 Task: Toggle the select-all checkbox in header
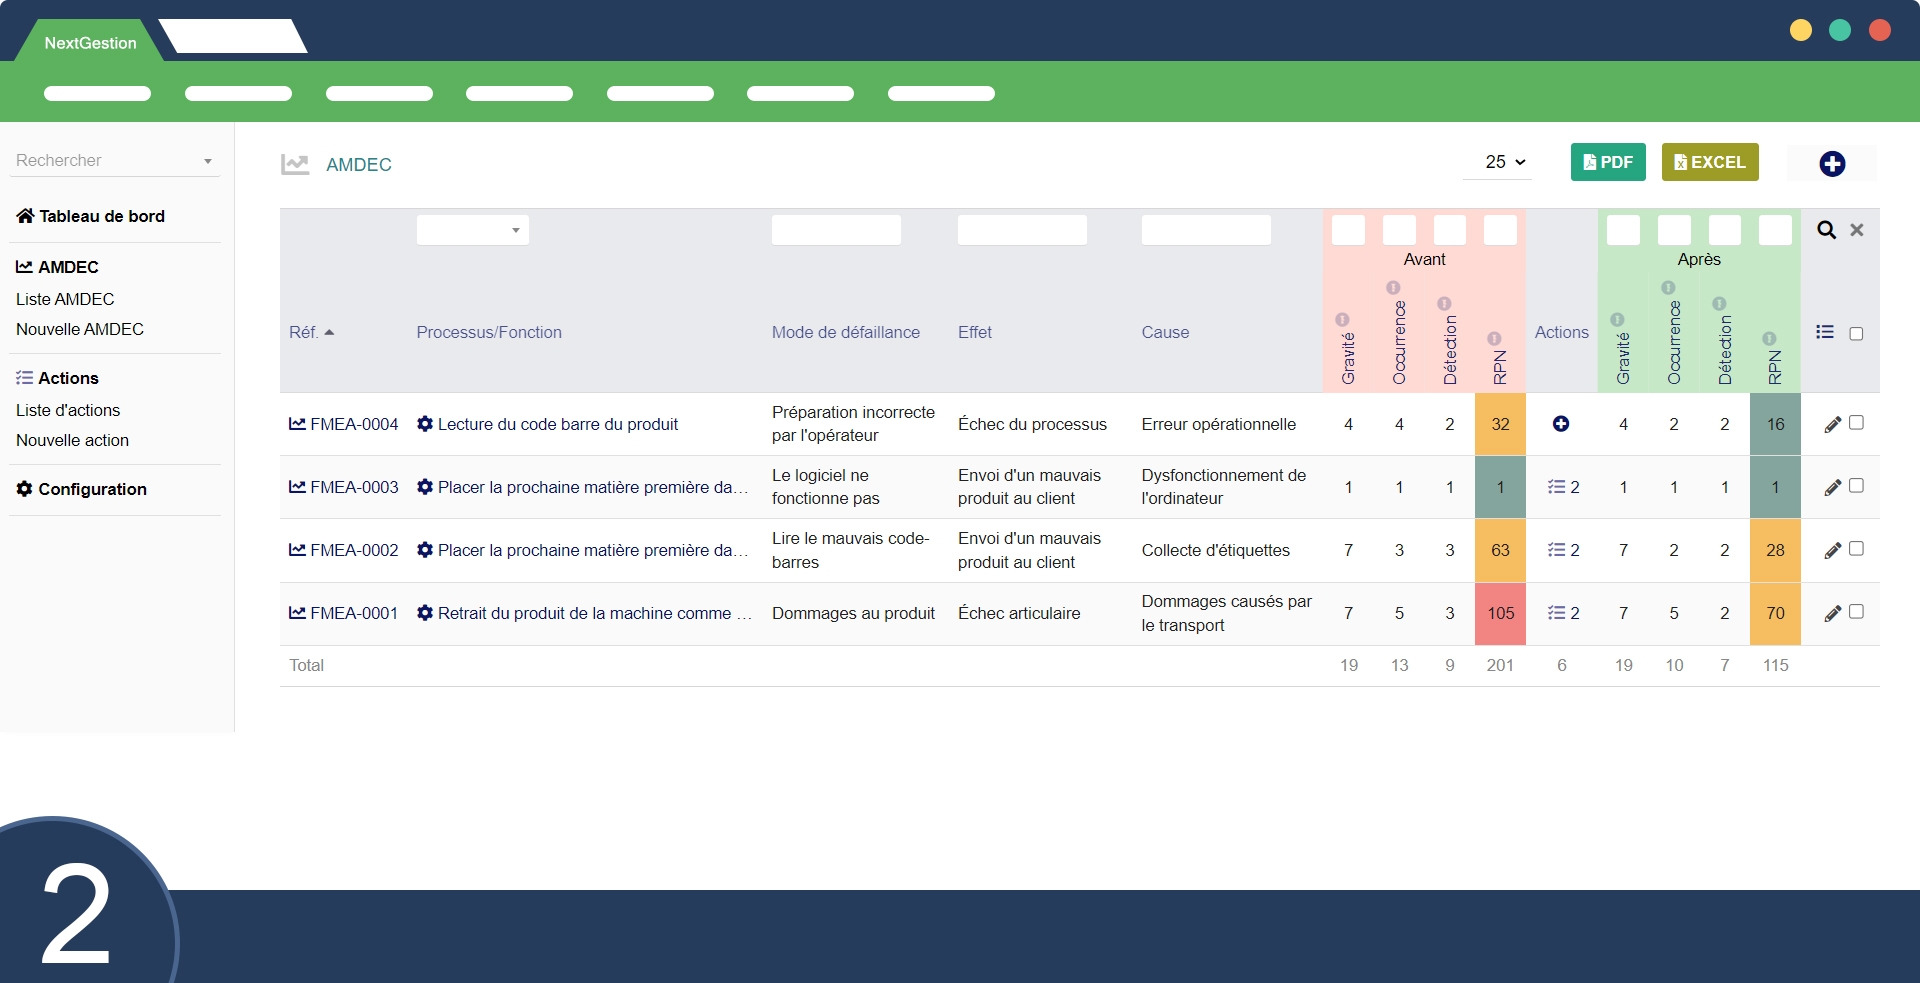[x=1856, y=334]
